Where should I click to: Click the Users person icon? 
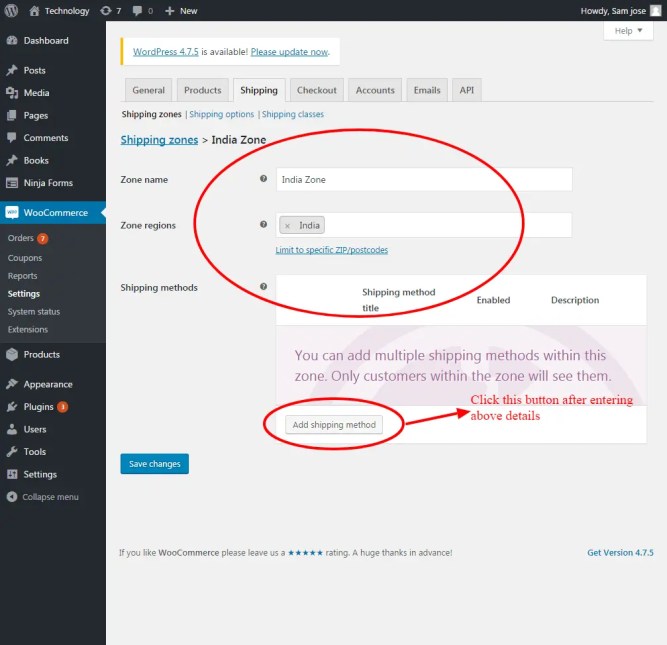pos(12,429)
